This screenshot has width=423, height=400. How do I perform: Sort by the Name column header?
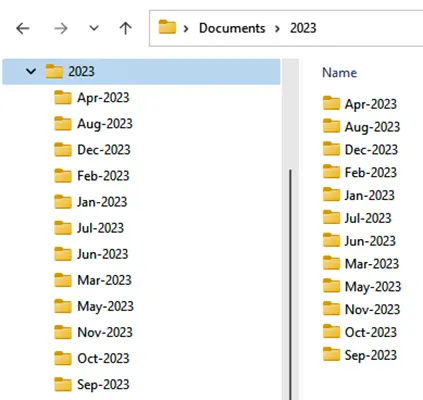339,72
